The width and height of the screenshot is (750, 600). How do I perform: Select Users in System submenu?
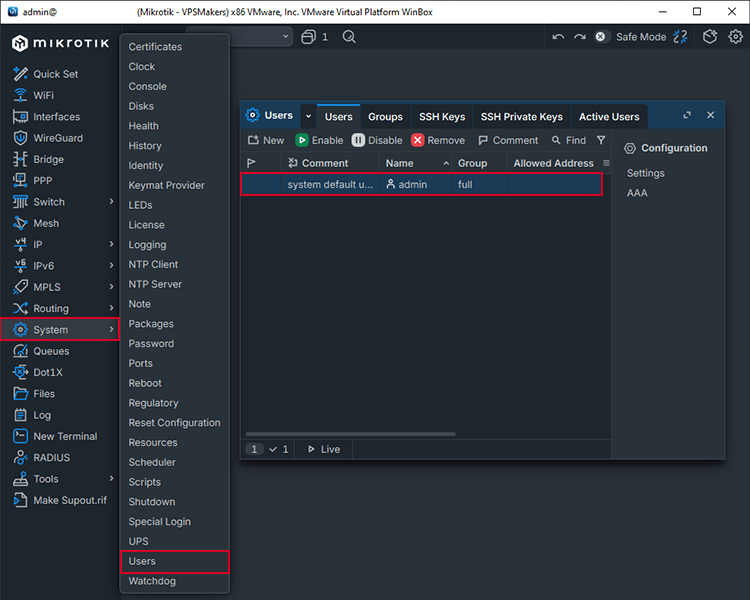(175, 561)
